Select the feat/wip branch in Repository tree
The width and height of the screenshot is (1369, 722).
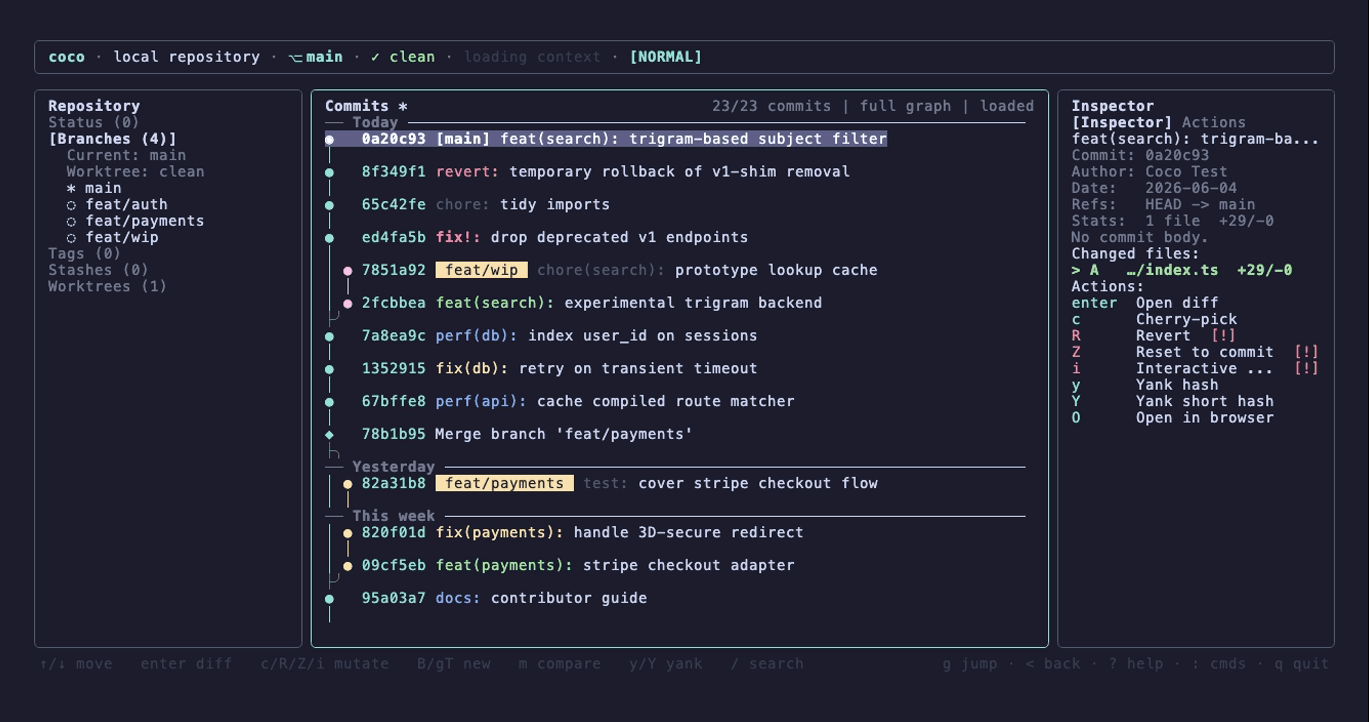click(112, 238)
